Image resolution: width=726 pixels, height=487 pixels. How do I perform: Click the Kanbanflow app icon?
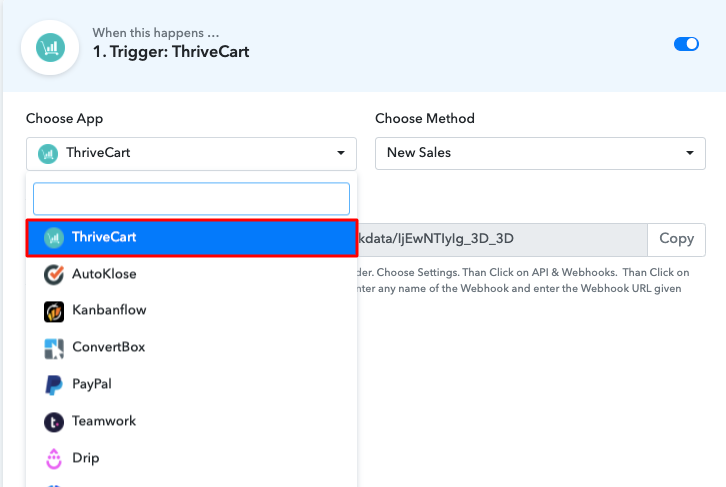click(x=54, y=312)
